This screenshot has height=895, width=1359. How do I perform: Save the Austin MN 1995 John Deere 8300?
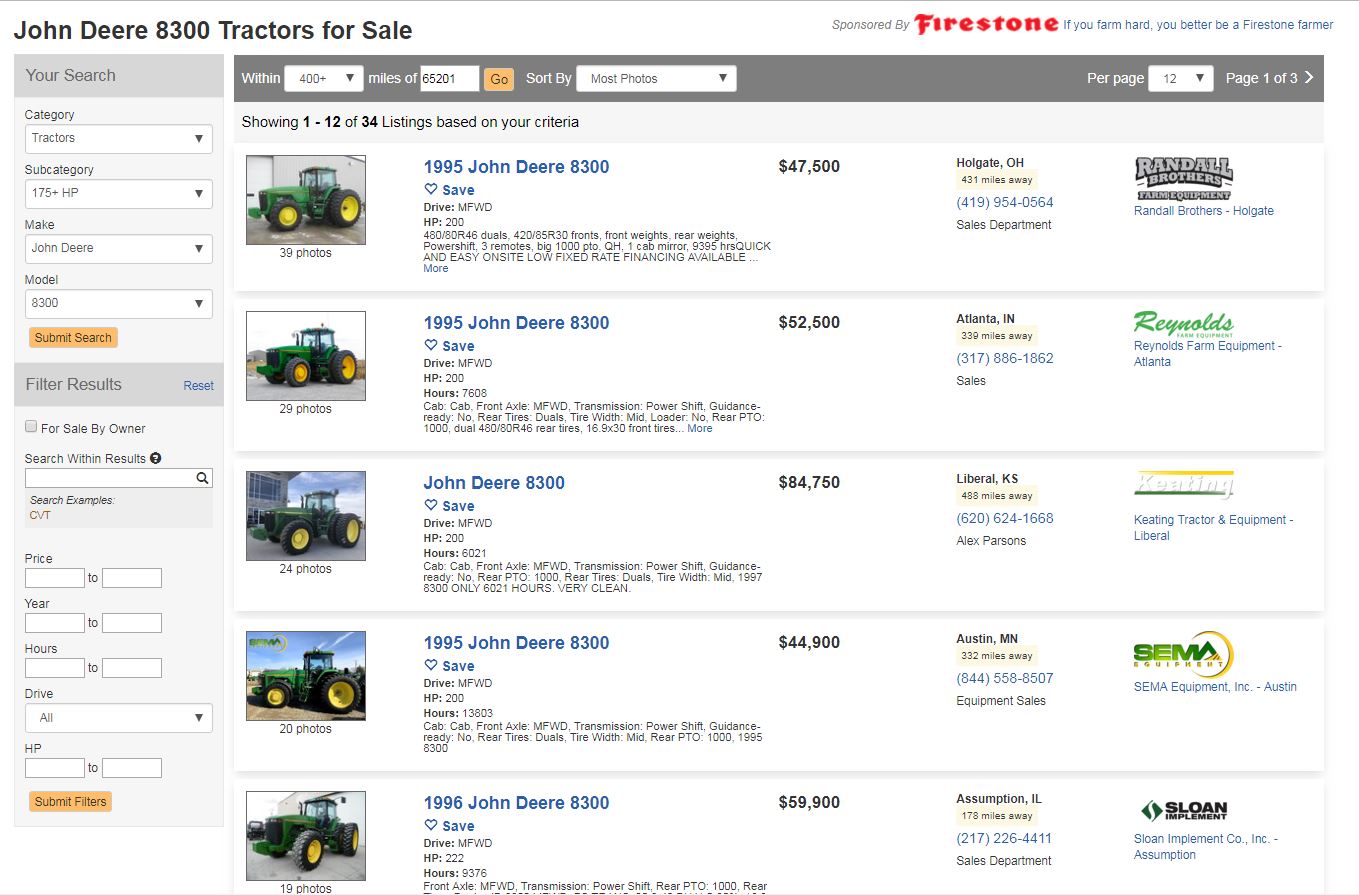point(449,666)
